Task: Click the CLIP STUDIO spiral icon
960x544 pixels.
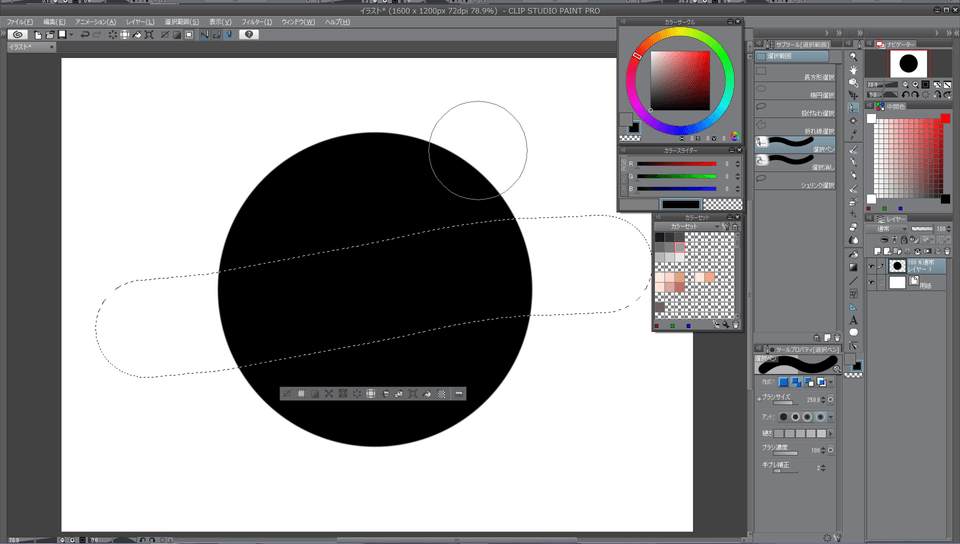Action: tap(18, 34)
